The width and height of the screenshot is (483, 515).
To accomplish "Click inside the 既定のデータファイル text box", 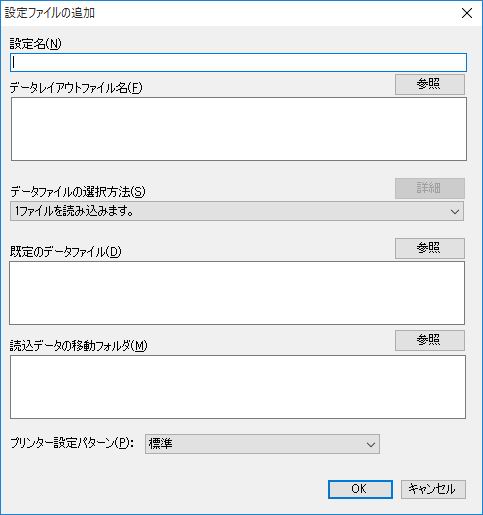I will coord(237,293).
